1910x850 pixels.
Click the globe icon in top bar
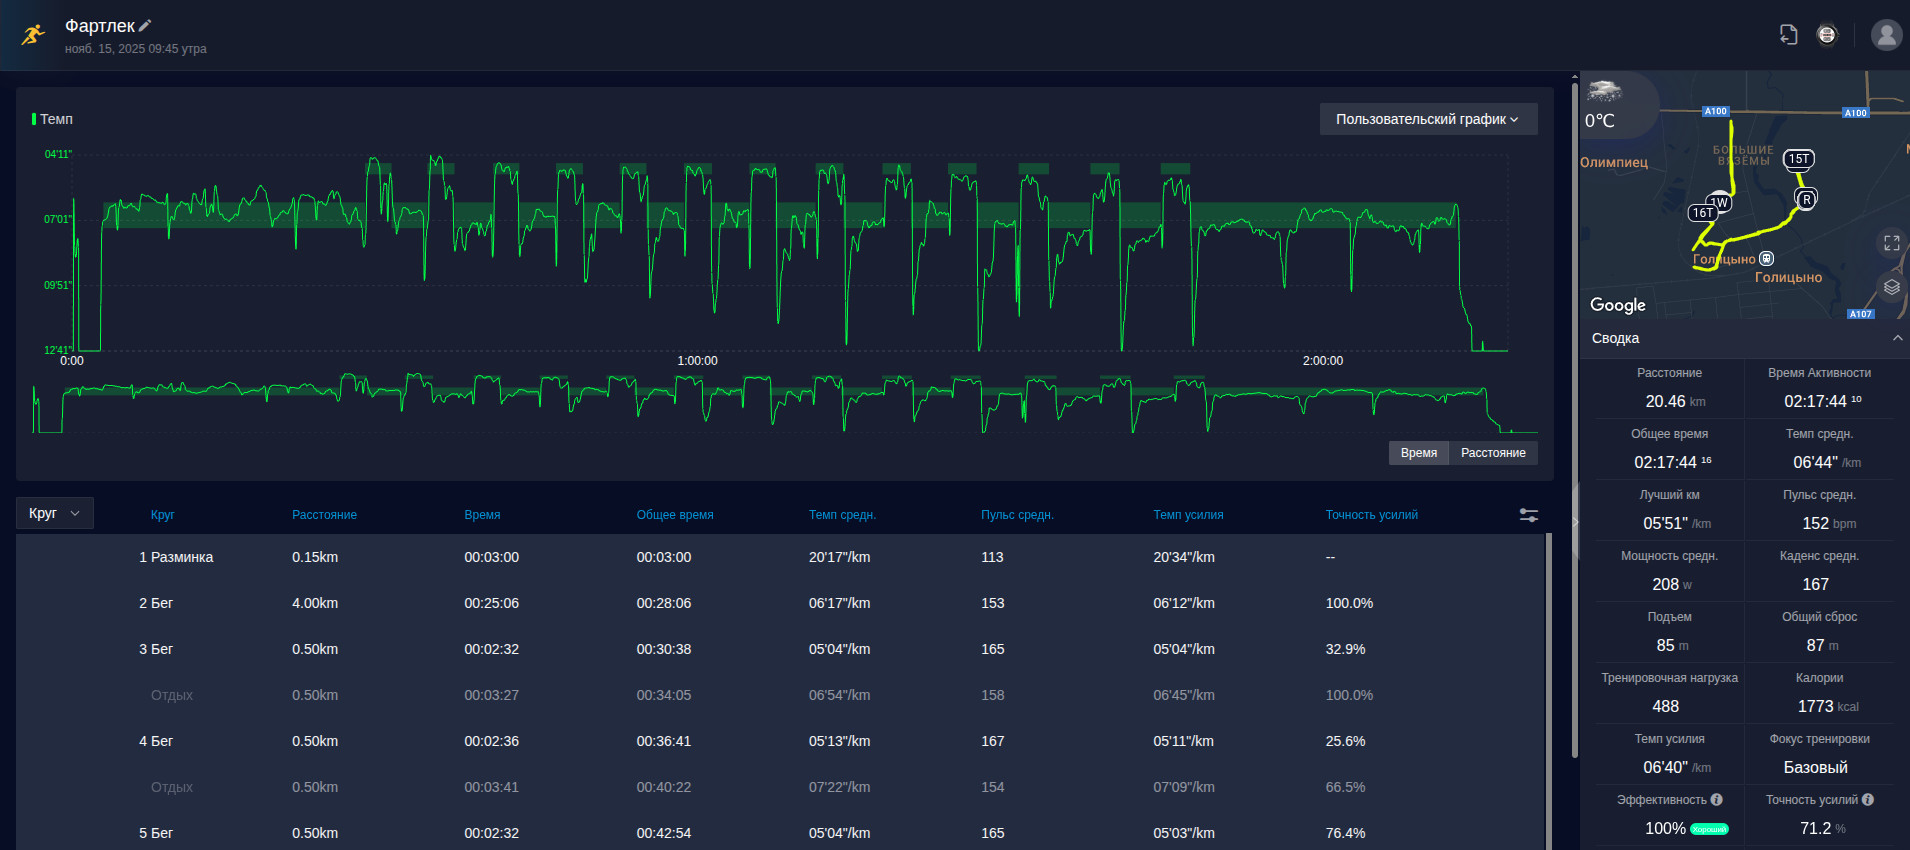click(x=1827, y=35)
